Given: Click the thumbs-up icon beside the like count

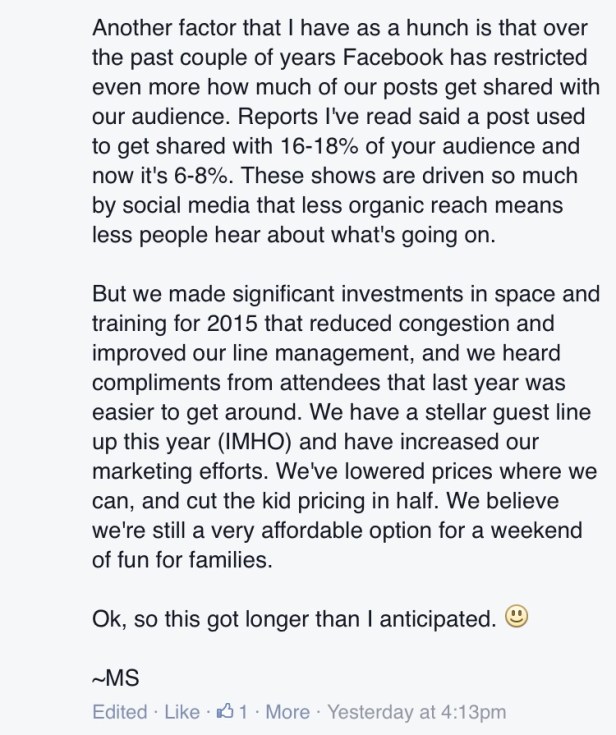Looking at the screenshot, I should [225, 713].
